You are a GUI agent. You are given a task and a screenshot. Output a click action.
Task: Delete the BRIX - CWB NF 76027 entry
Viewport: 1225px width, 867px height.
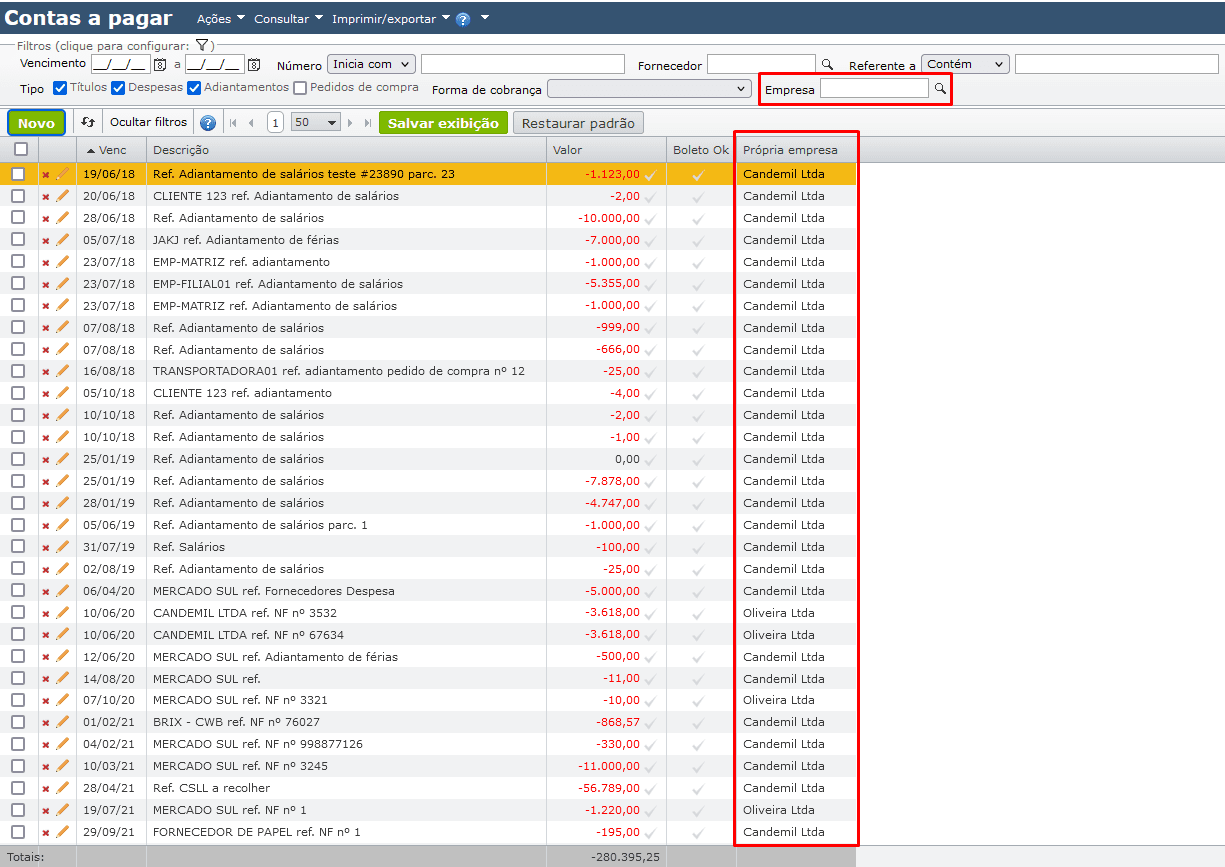(x=45, y=723)
